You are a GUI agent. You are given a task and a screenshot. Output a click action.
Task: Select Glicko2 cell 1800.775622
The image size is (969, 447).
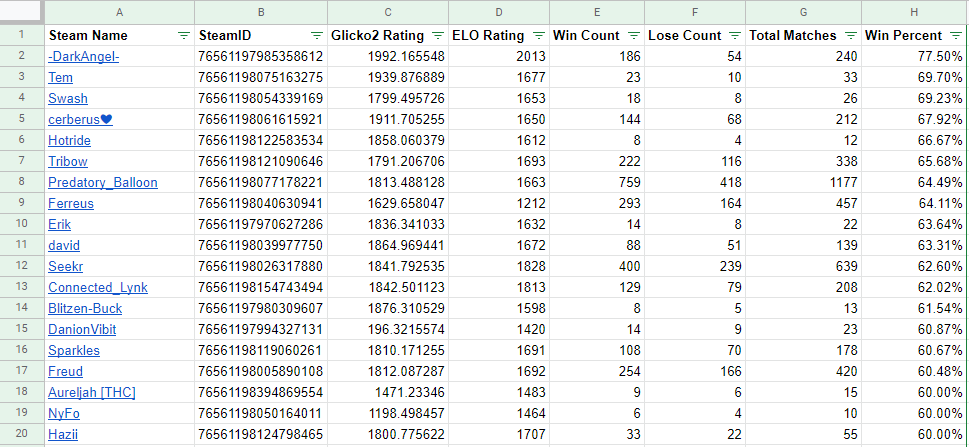click(388, 435)
